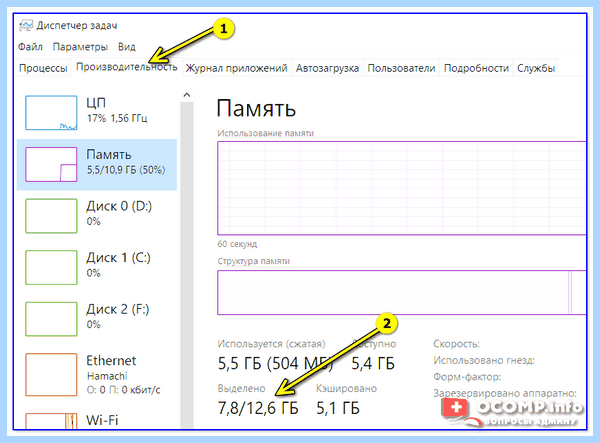Click the Скорость: label

456,344
